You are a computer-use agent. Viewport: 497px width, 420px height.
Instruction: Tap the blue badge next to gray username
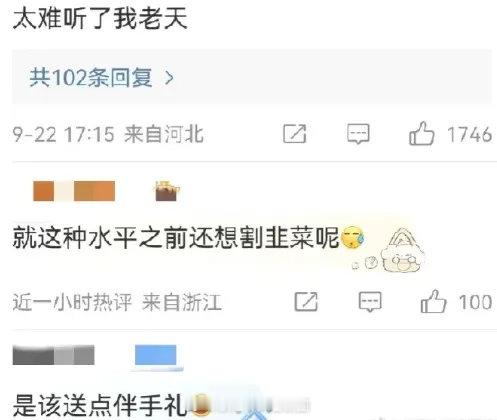point(156,356)
